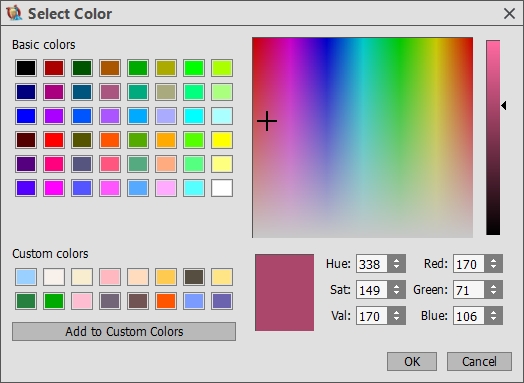
Task: Click the Sat value field
Action: point(372,289)
